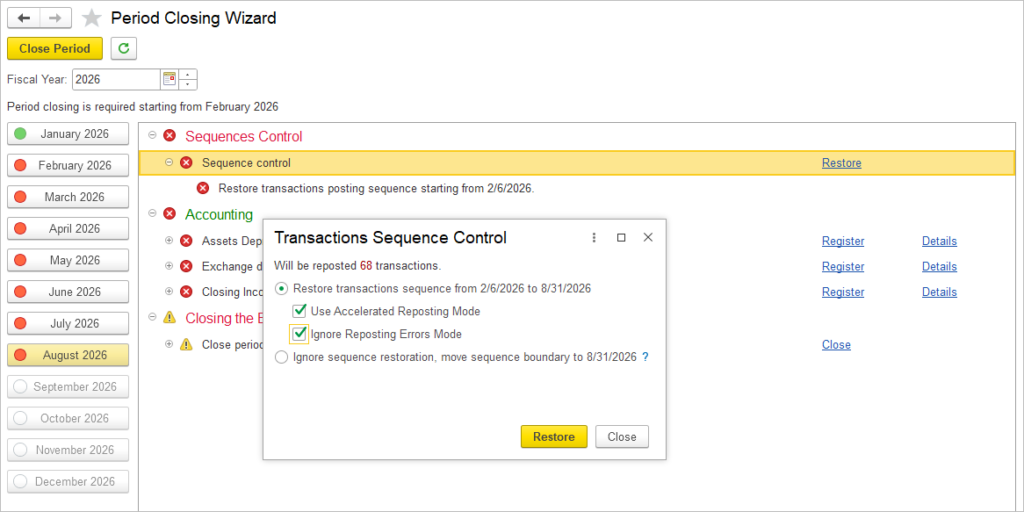
Task: Click the blue help question mark icon
Action: click(x=645, y=357)
